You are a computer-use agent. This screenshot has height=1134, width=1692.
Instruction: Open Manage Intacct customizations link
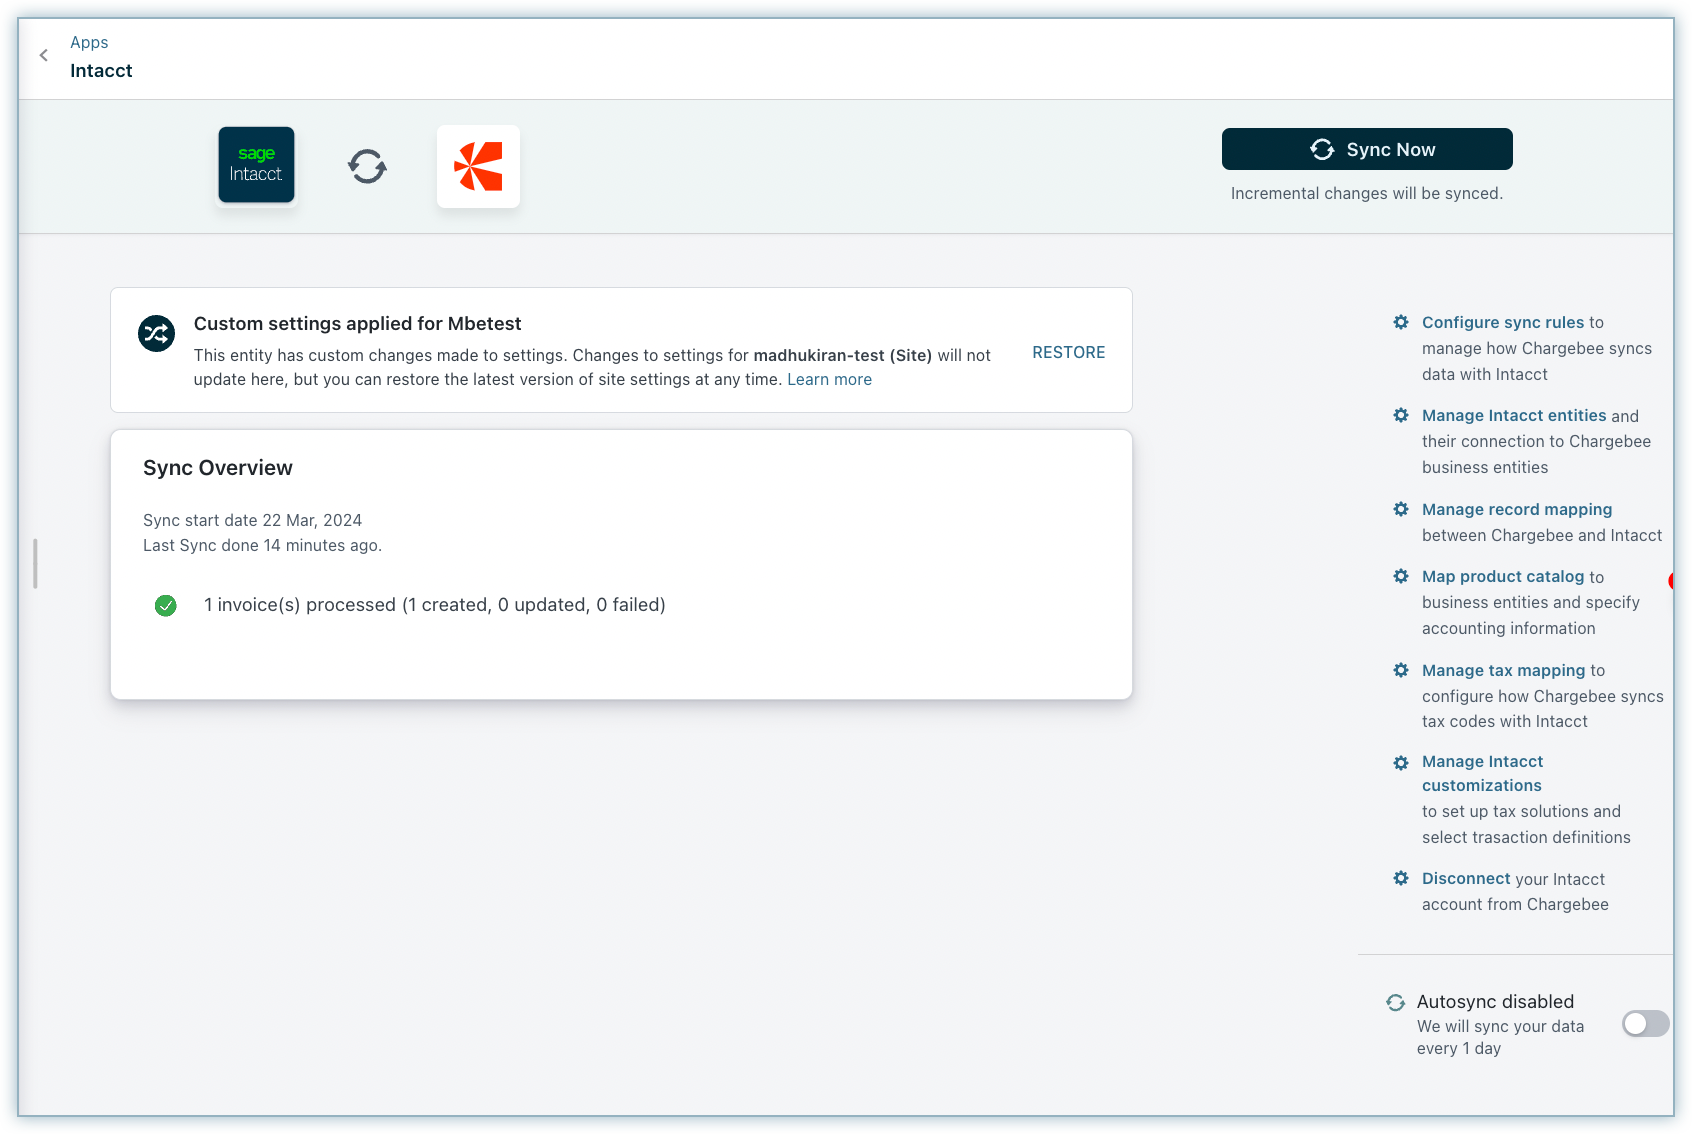coord(1482,773)
